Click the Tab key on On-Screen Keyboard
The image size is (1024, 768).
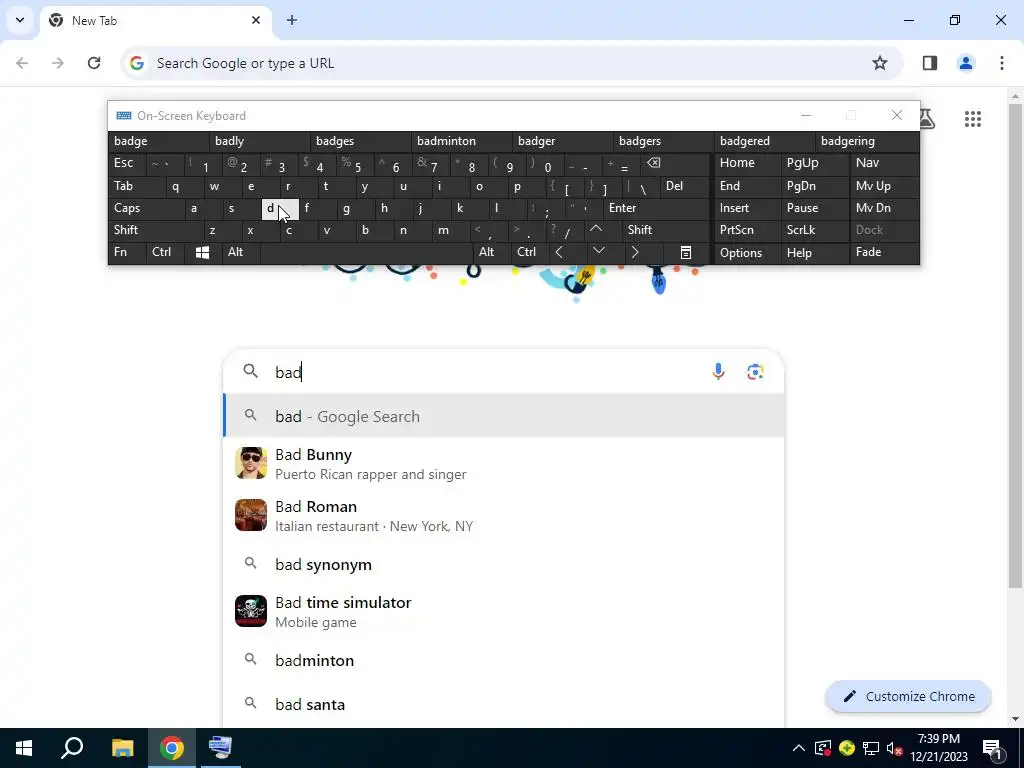click(136, 186)
